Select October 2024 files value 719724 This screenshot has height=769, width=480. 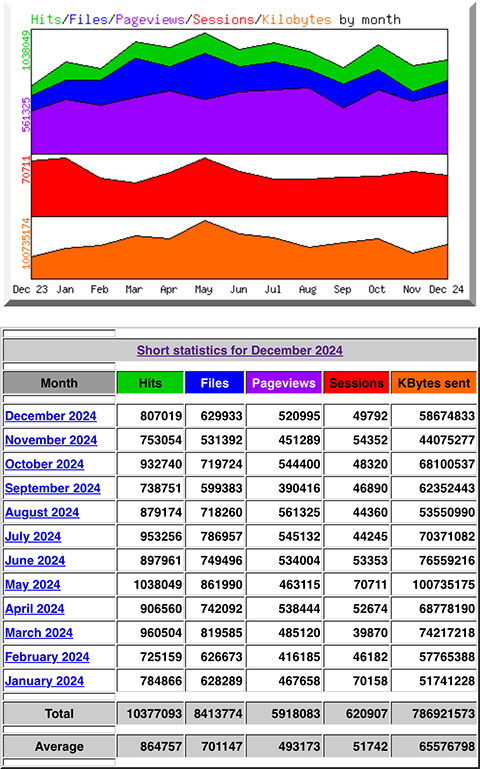click(221, 464)
